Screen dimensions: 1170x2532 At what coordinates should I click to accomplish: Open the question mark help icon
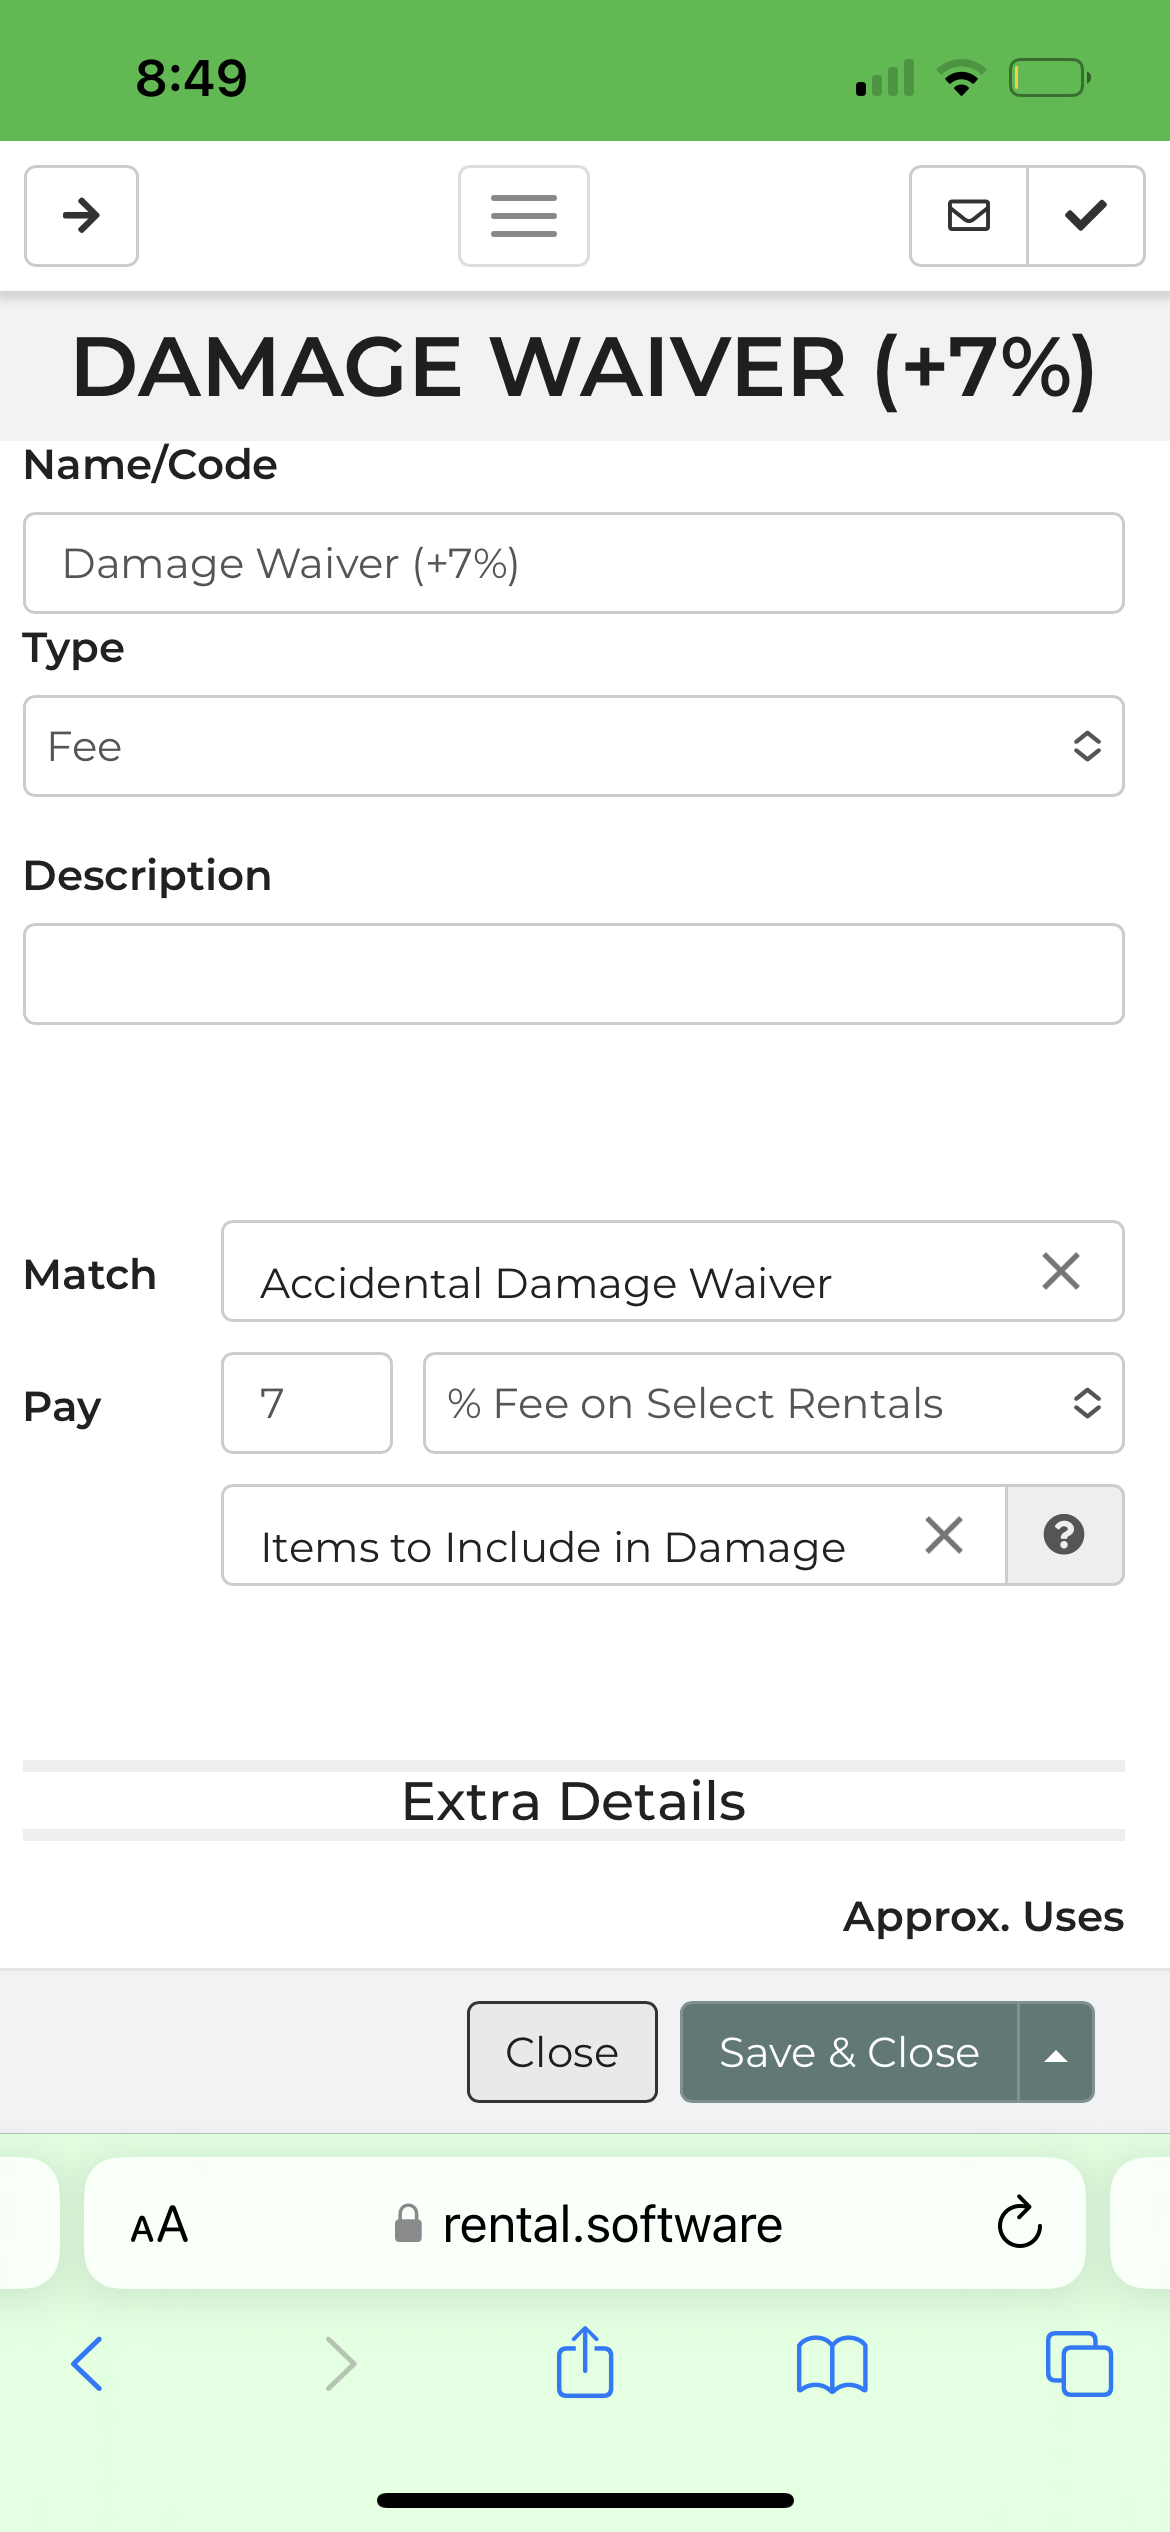pyautogui.click(x=1064, y=1535)
